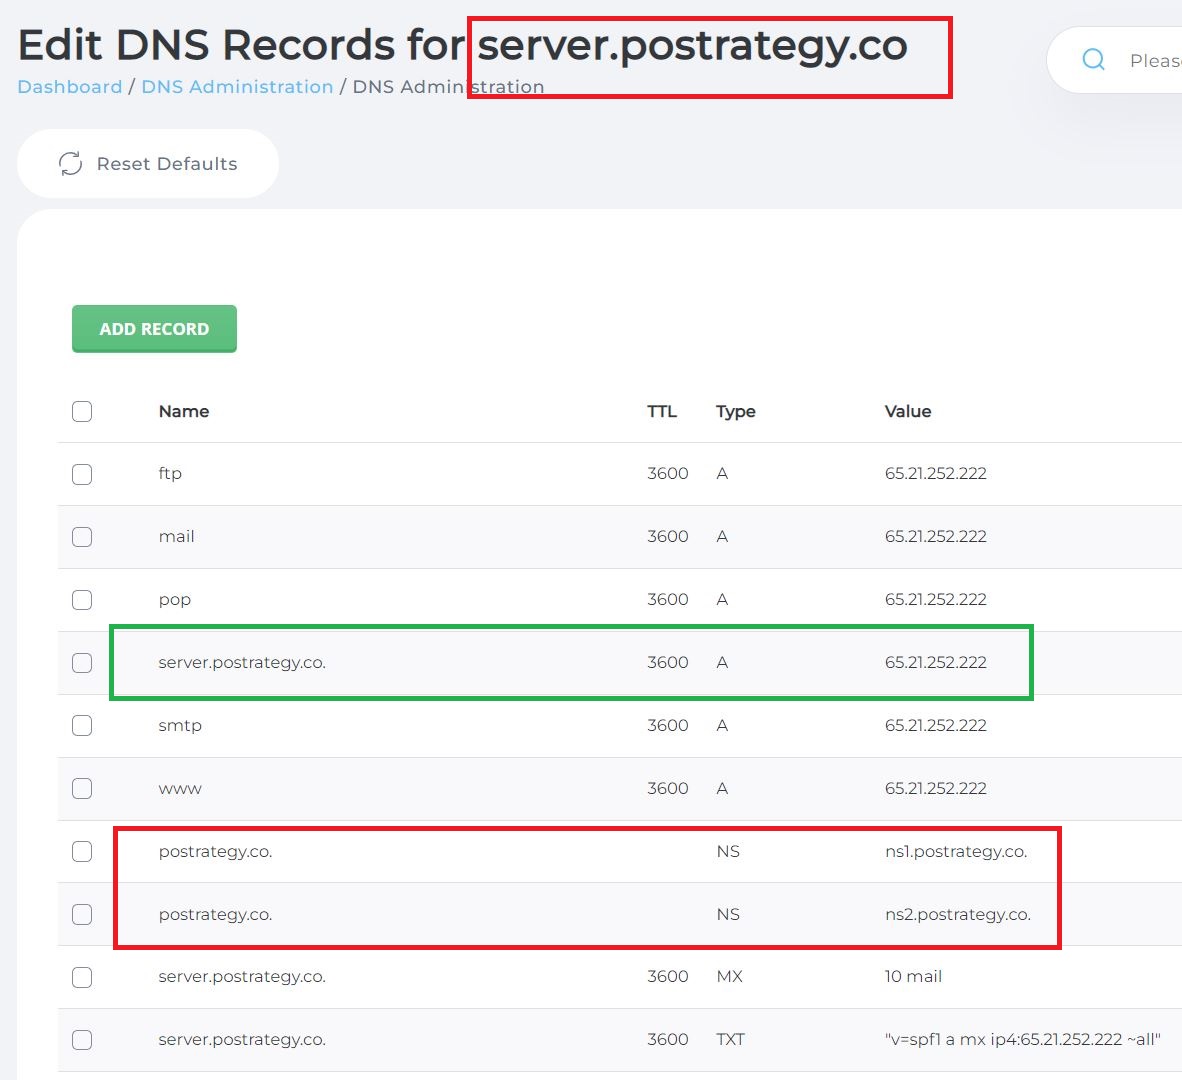Check the pop record checkbox
1182x1080 pixels.
click(x=82, y=600)
